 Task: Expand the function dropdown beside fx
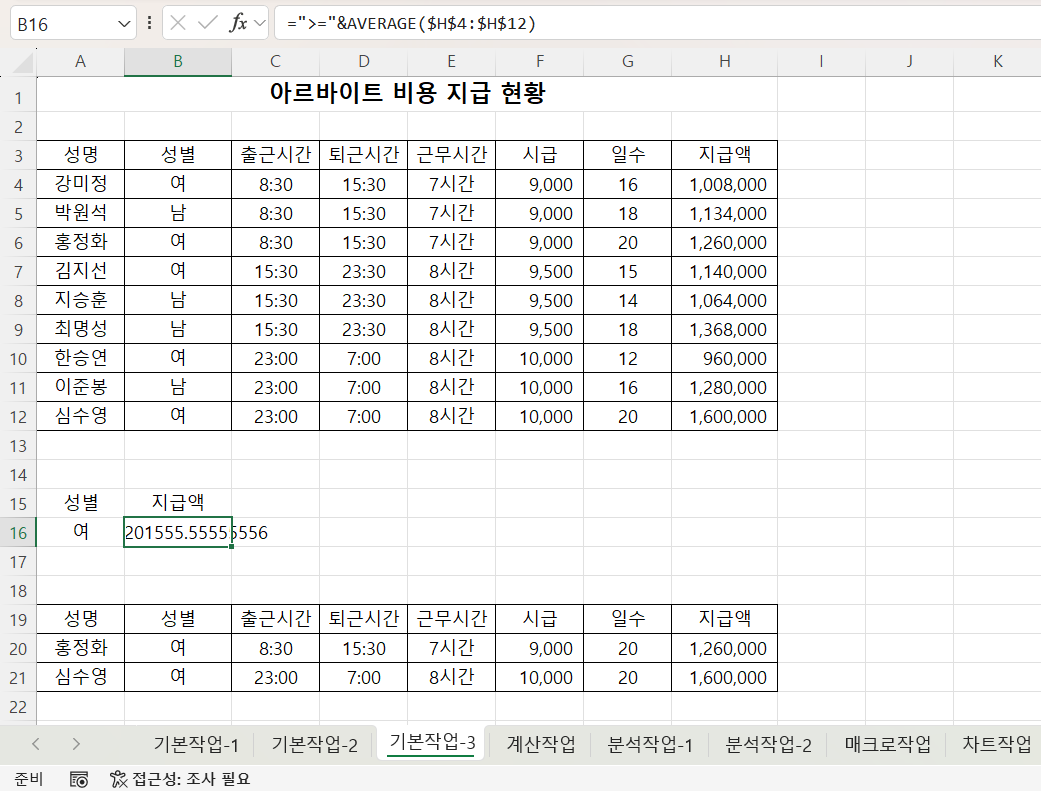(260, 23)
